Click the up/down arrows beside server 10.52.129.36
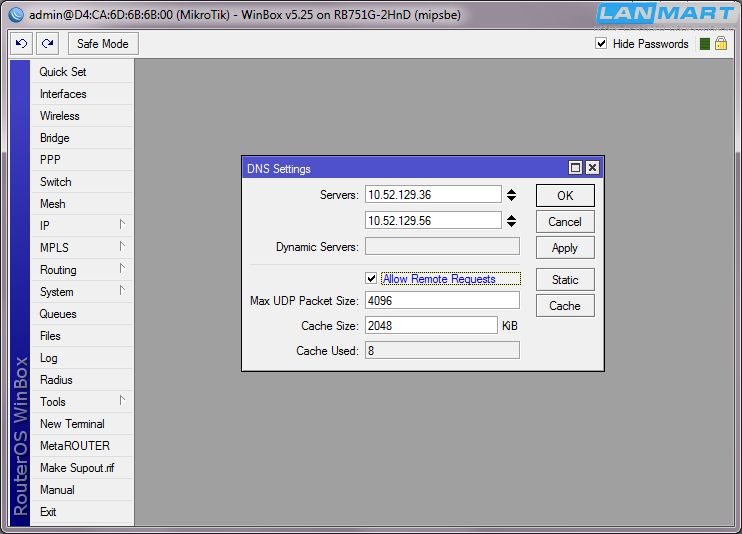 tap(511, 195)
